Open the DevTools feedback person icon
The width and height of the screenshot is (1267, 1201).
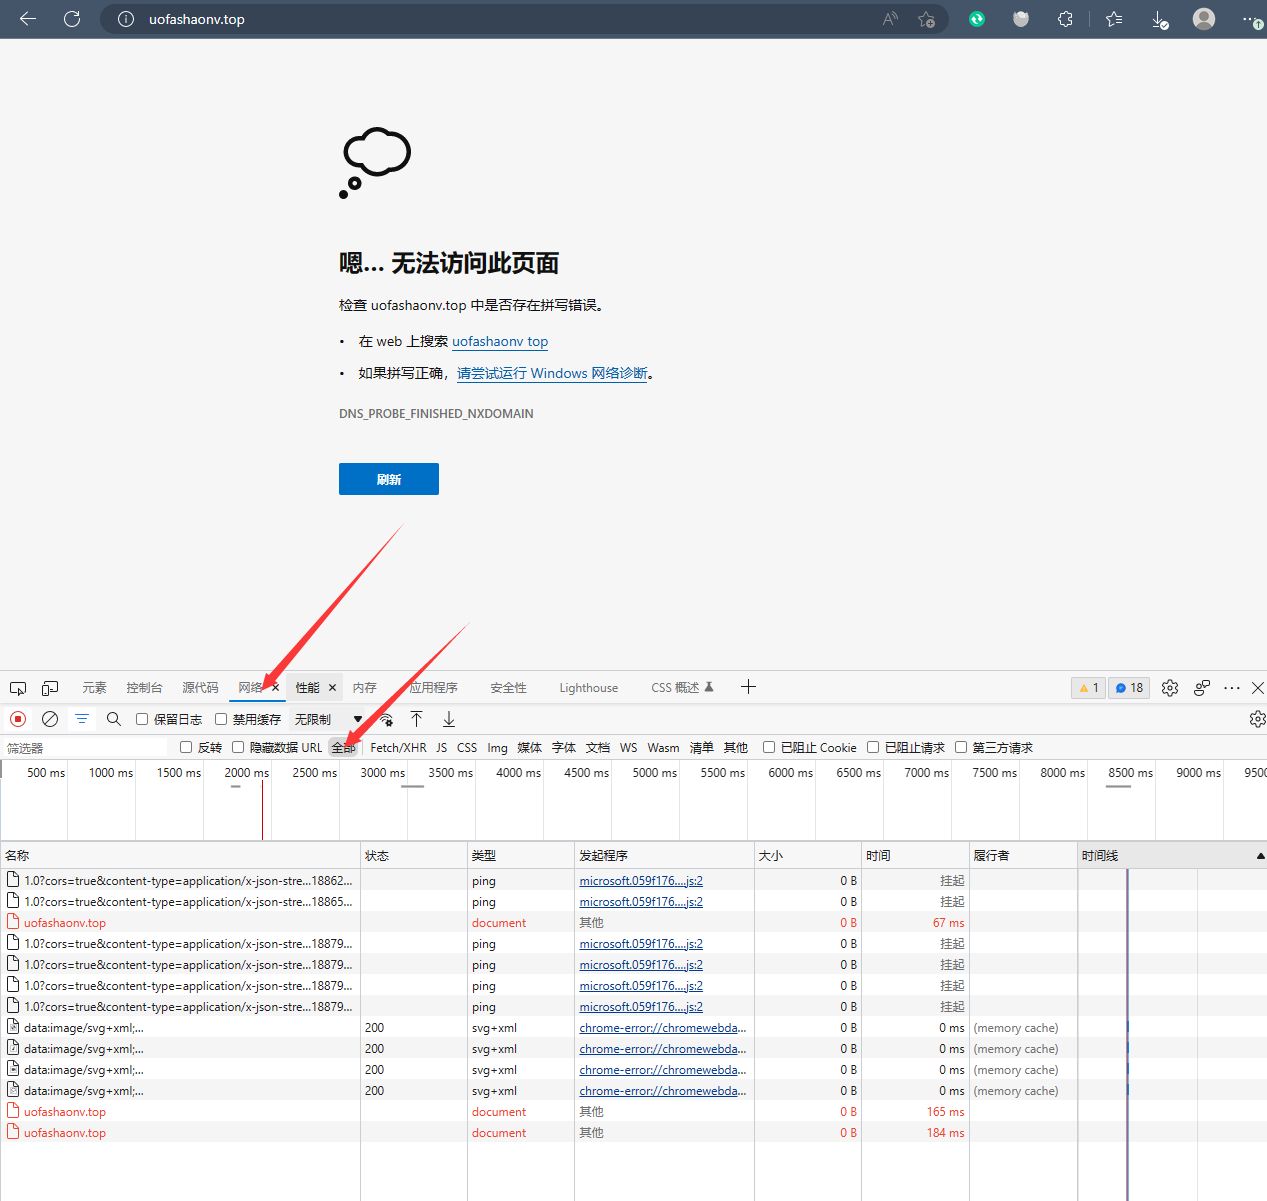tap(1202, 688)
